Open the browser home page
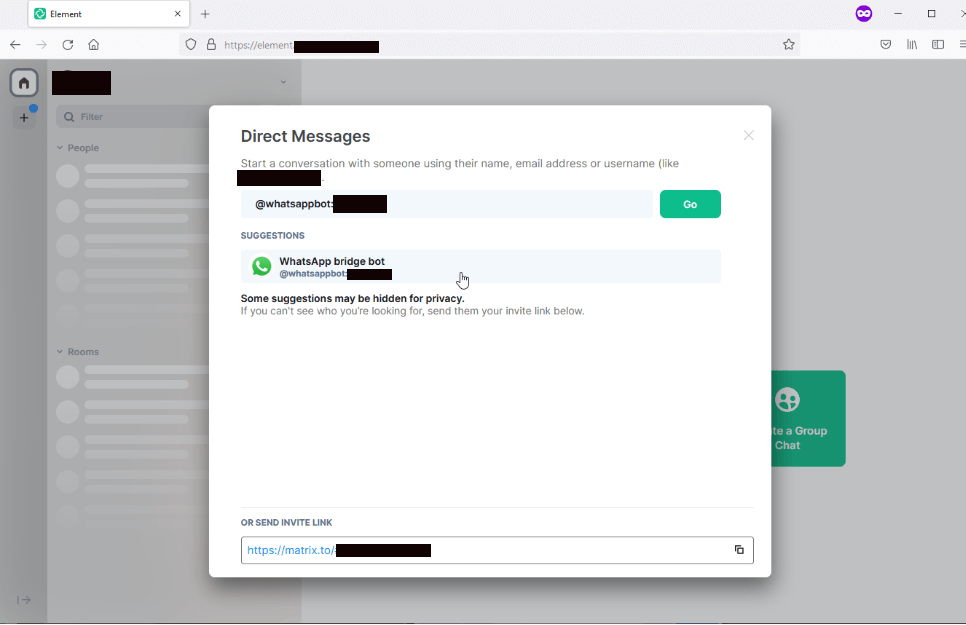This screenshot has height=625, width=966. tap(94, 44)
